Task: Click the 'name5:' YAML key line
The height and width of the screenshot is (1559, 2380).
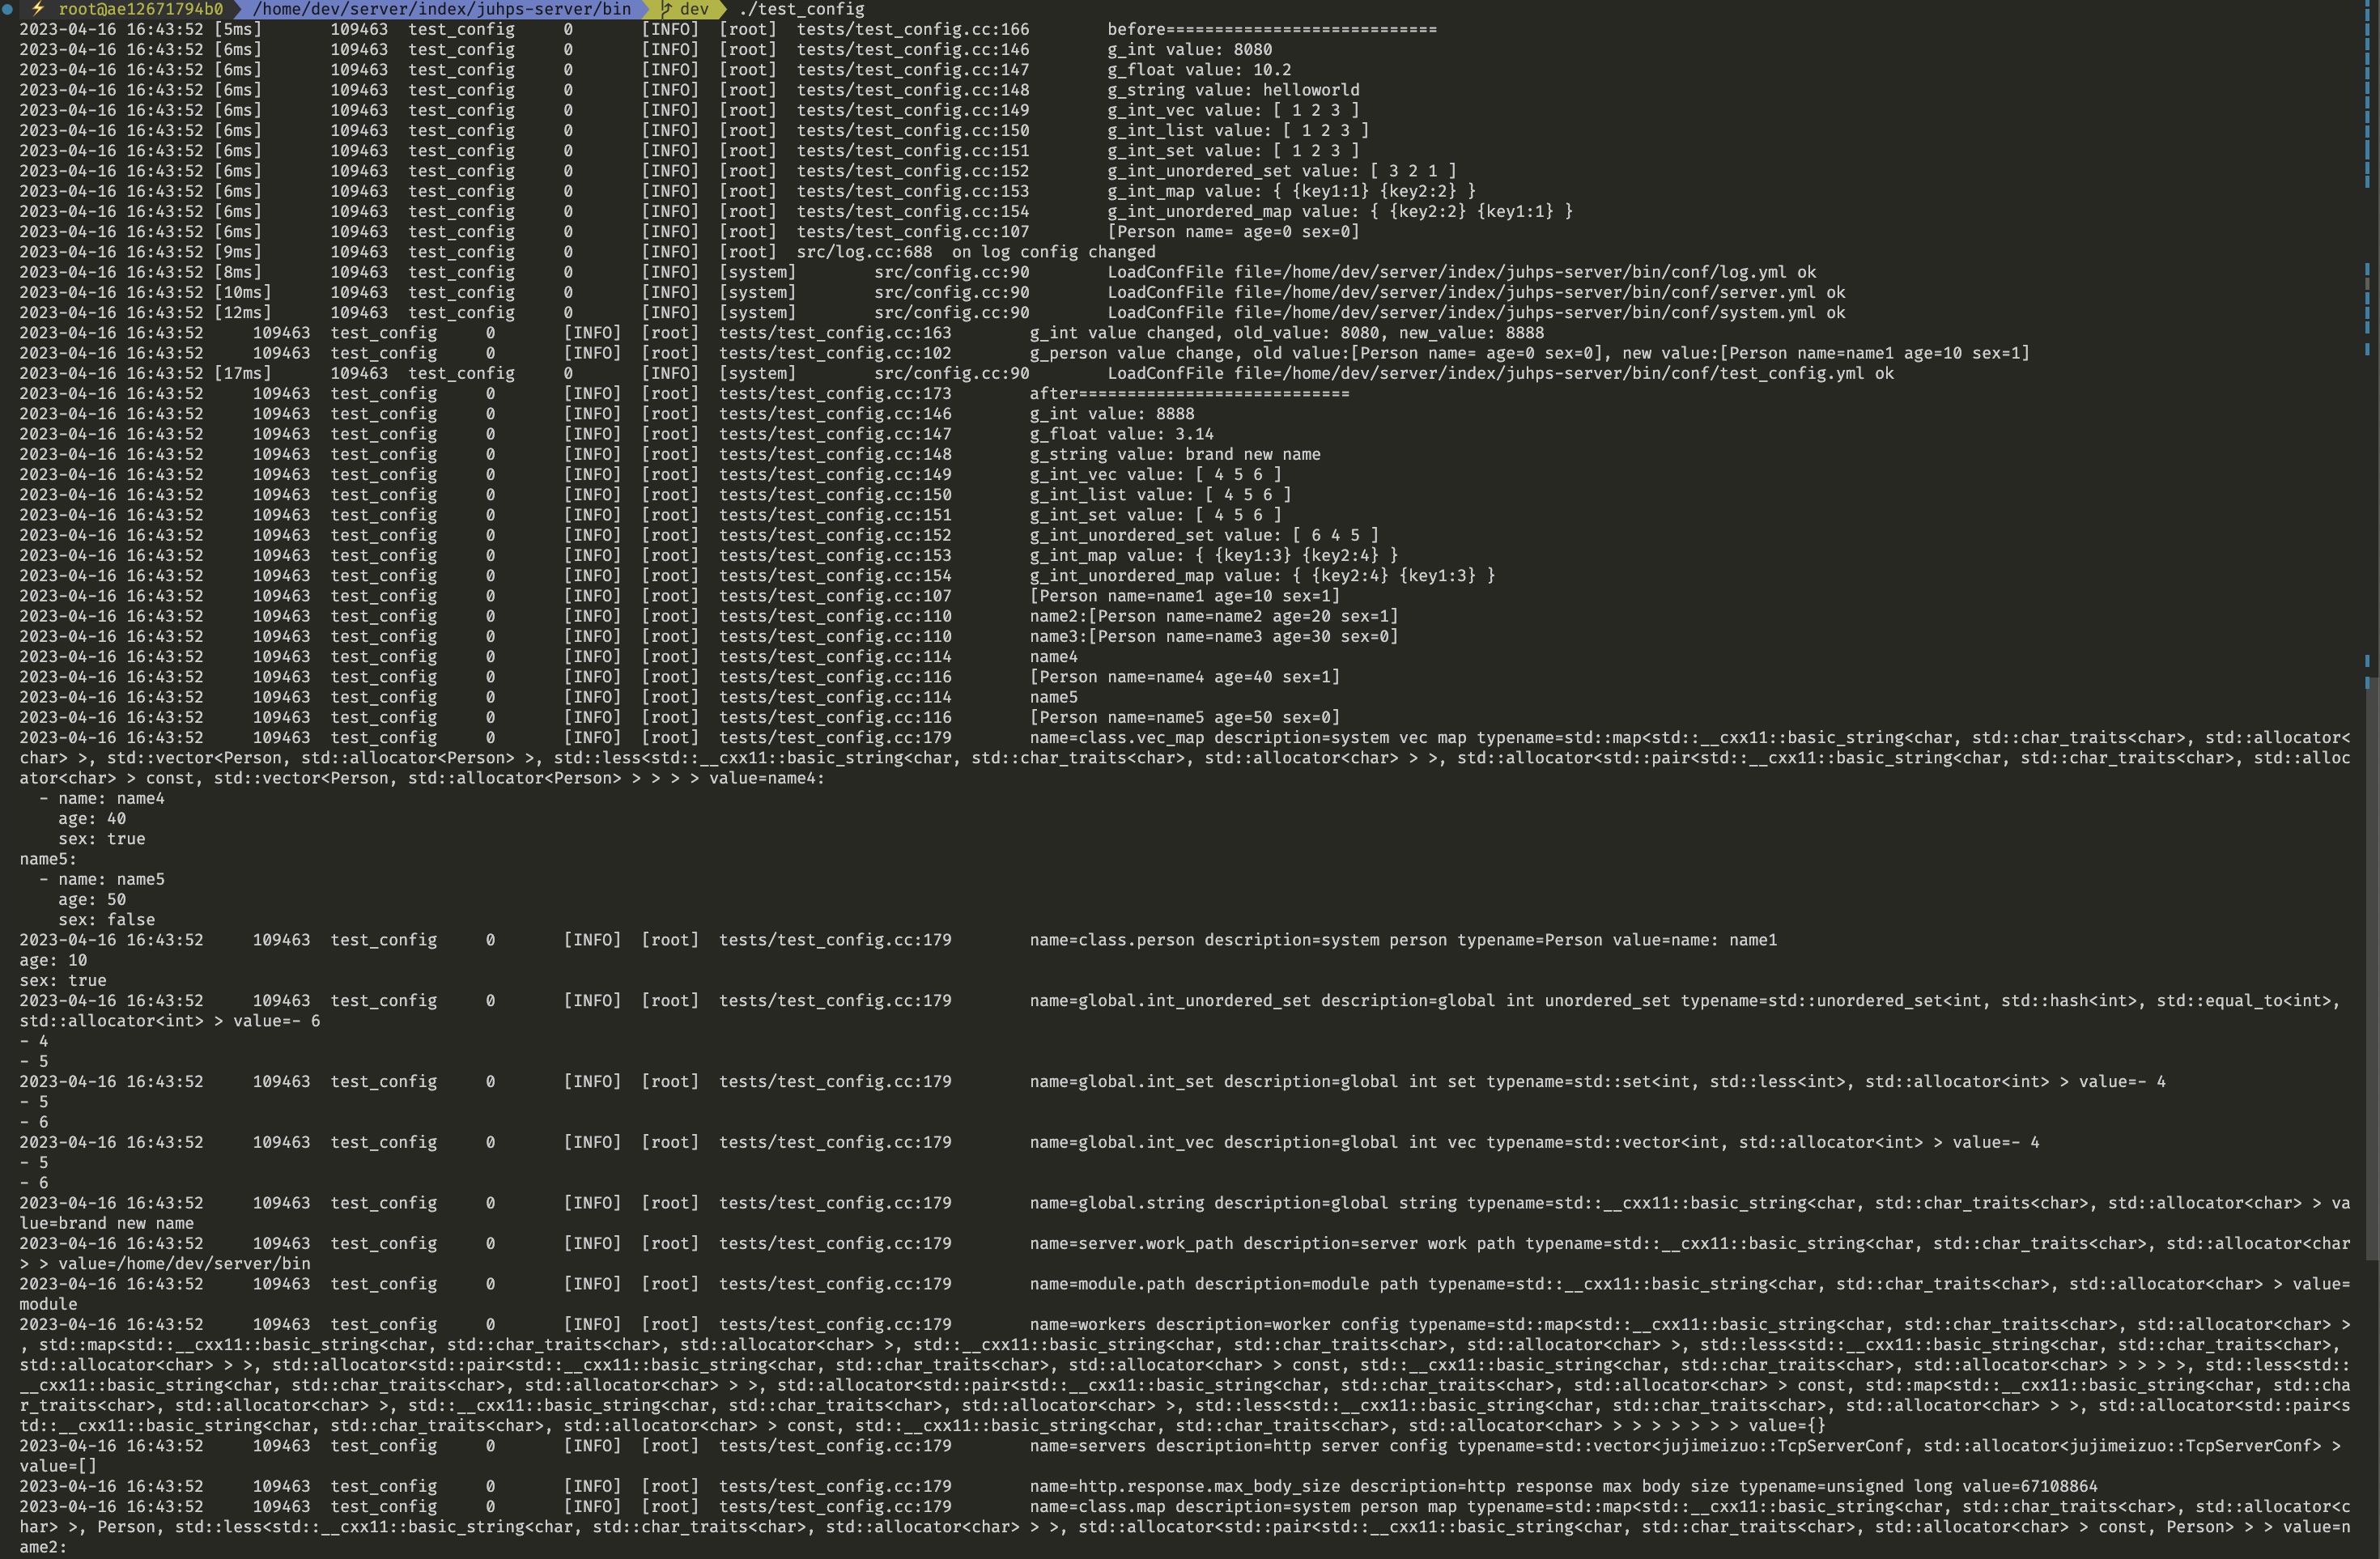Action: pyautogui.click(x=48, y=859)
